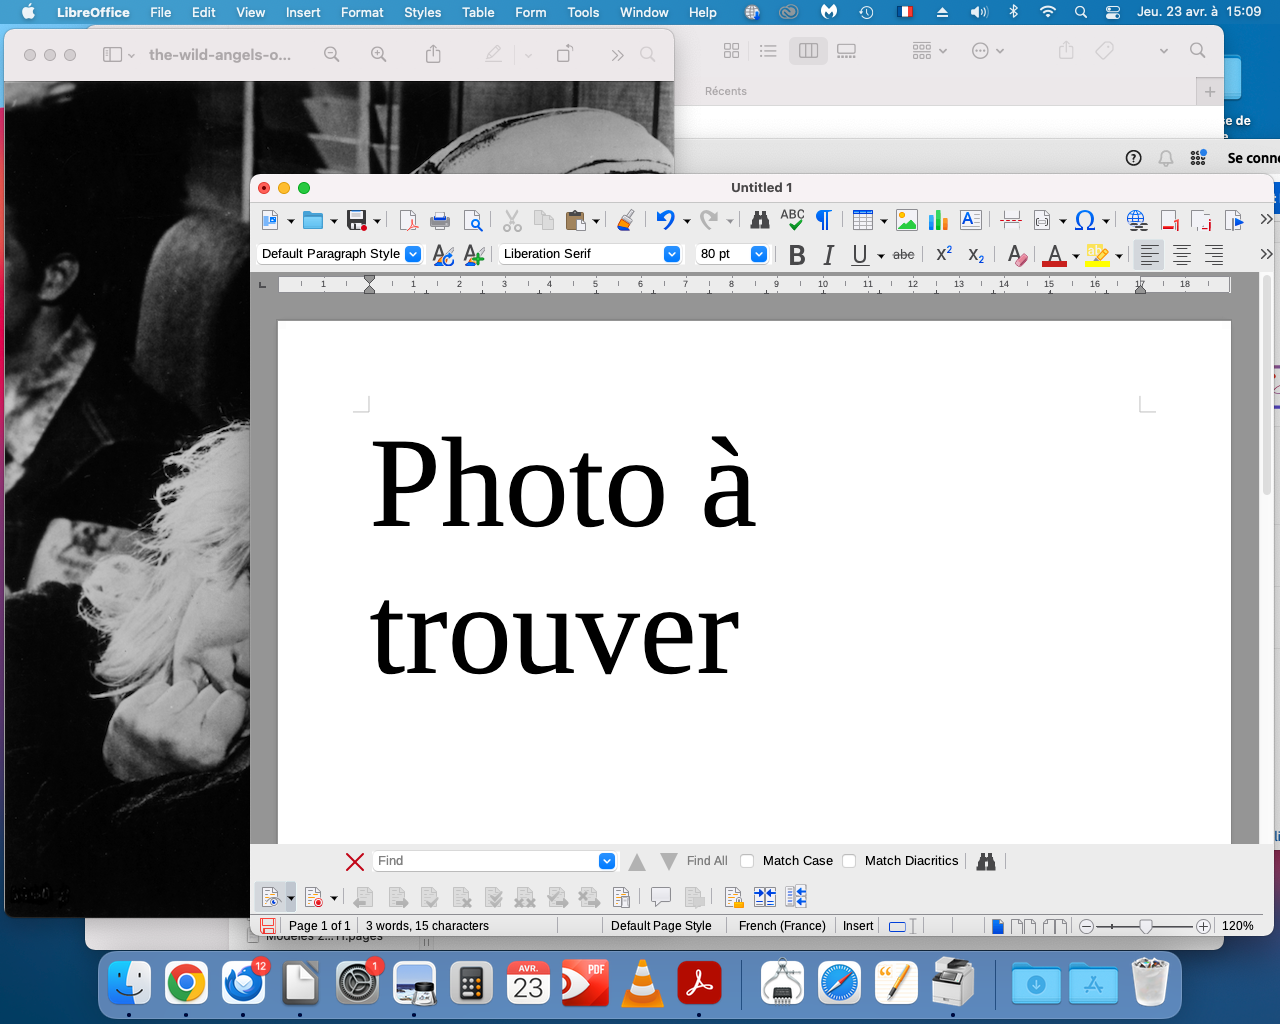Click the Print icon
The height and width of the screenshot is (1024, 1280).
pyautogui.click(x=440, y=220)
